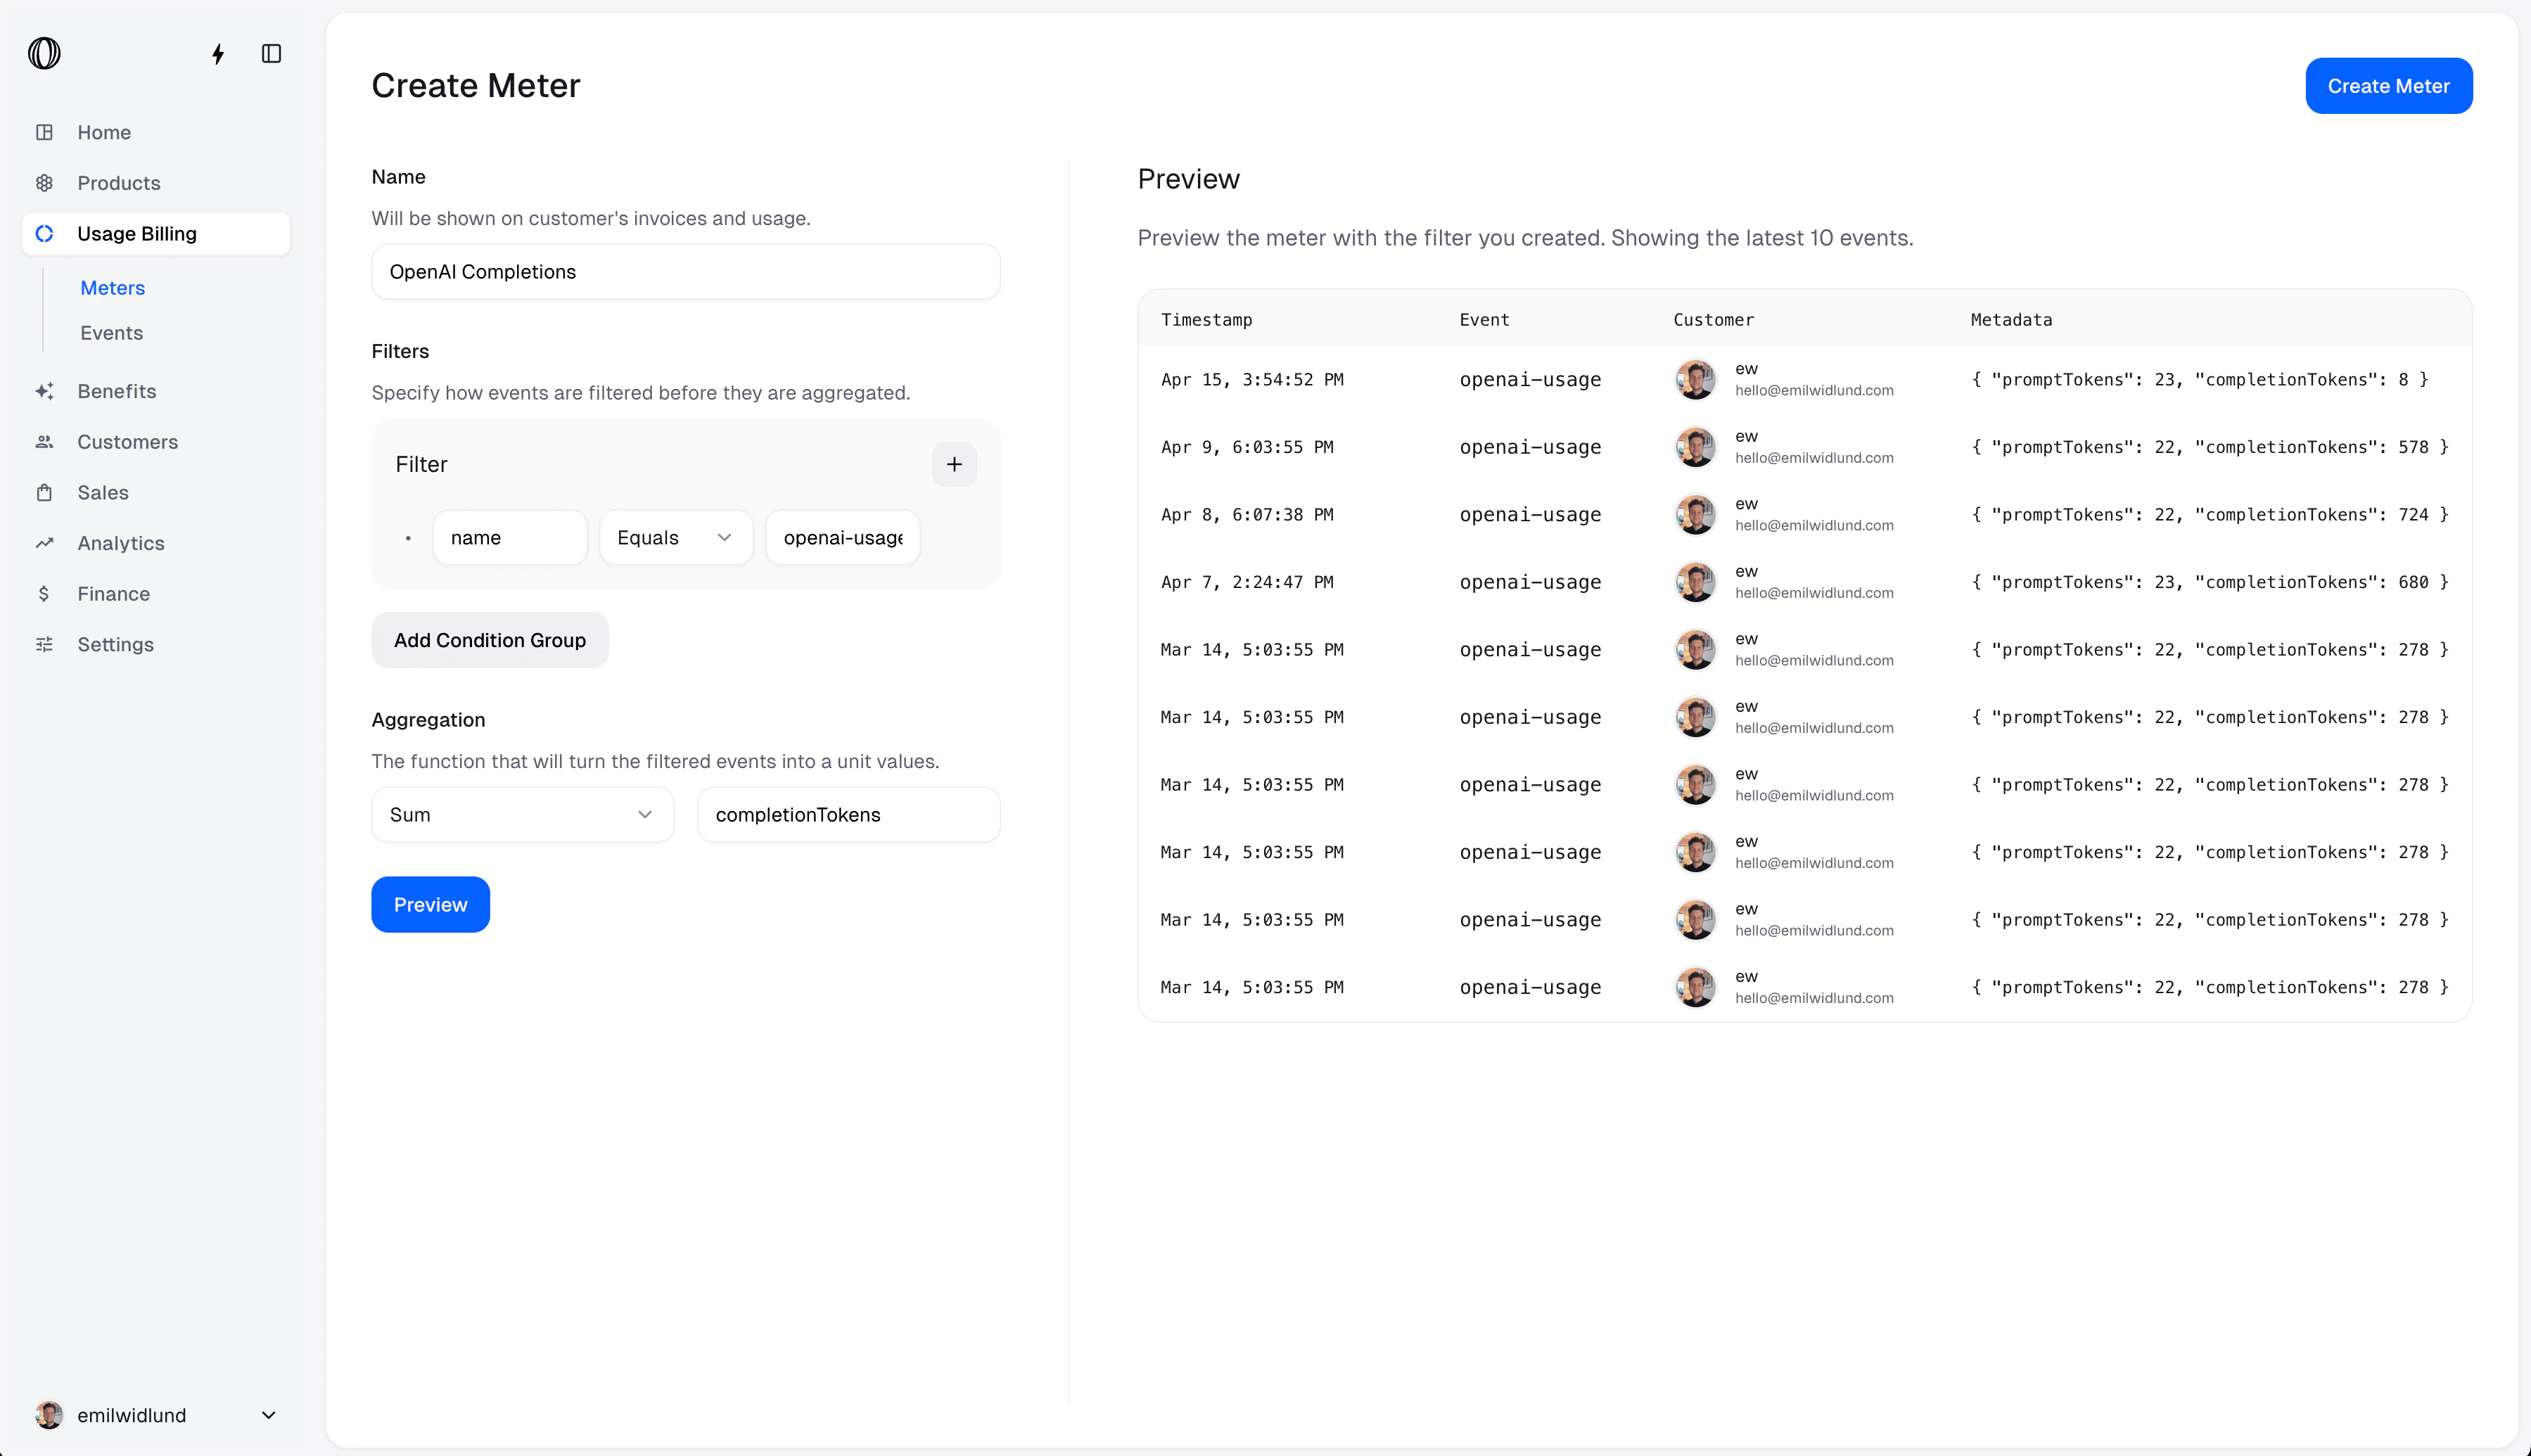This screenshot has height=1456, width=2531.
Task: Click the Home grid icon
Action: point(44,132)
